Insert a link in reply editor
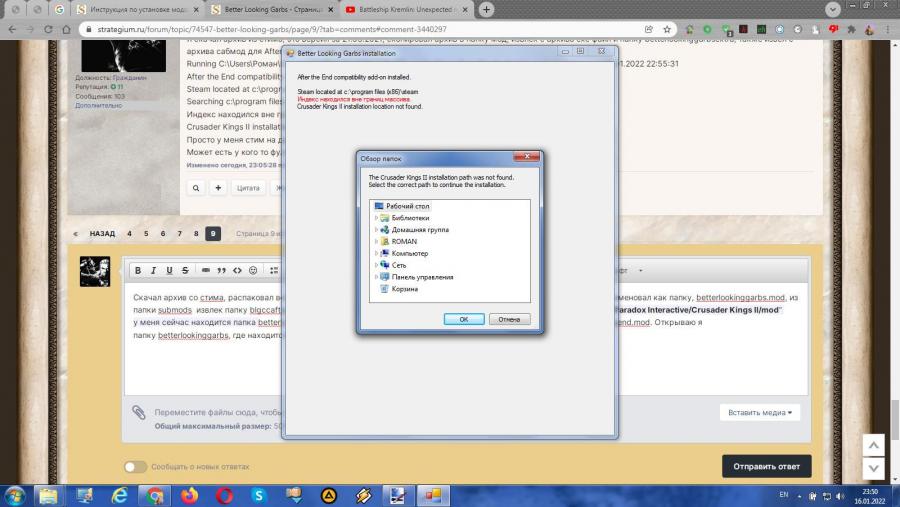Image resolution: width=900 pixels, height=507 pixels. (205, 270)
